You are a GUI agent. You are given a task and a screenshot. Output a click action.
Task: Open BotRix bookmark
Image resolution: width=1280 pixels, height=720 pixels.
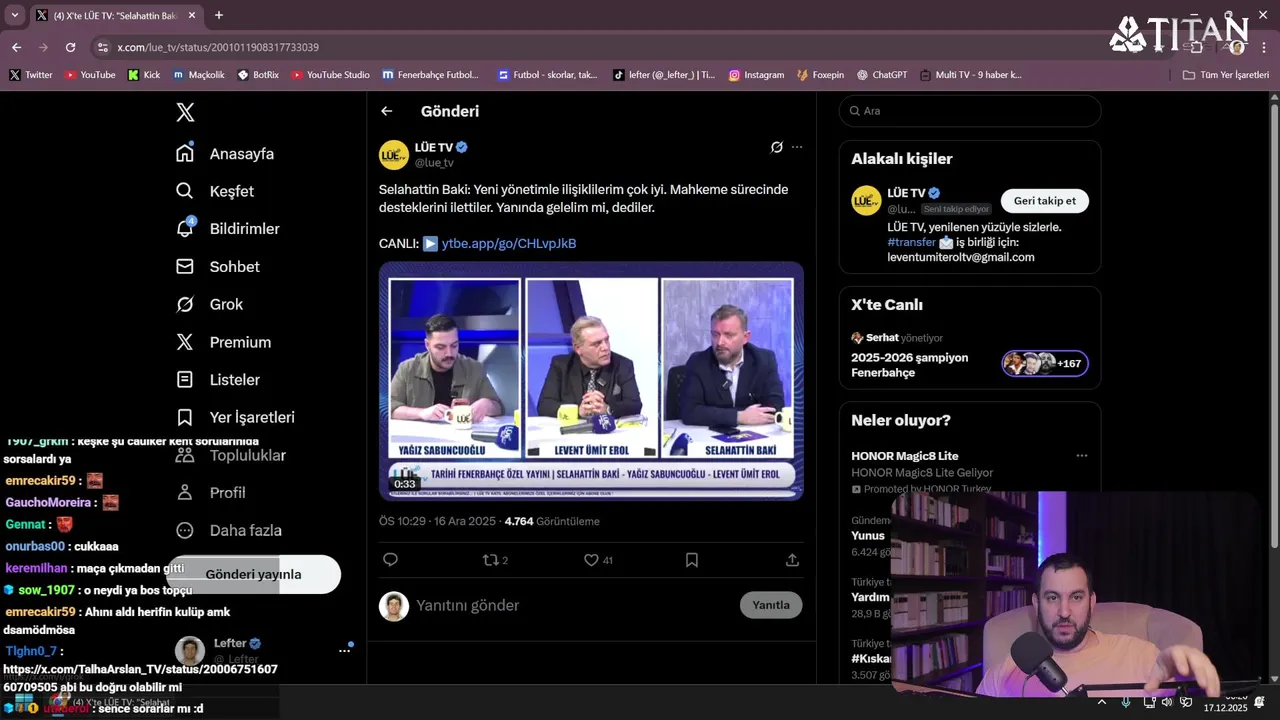point(258,75)
